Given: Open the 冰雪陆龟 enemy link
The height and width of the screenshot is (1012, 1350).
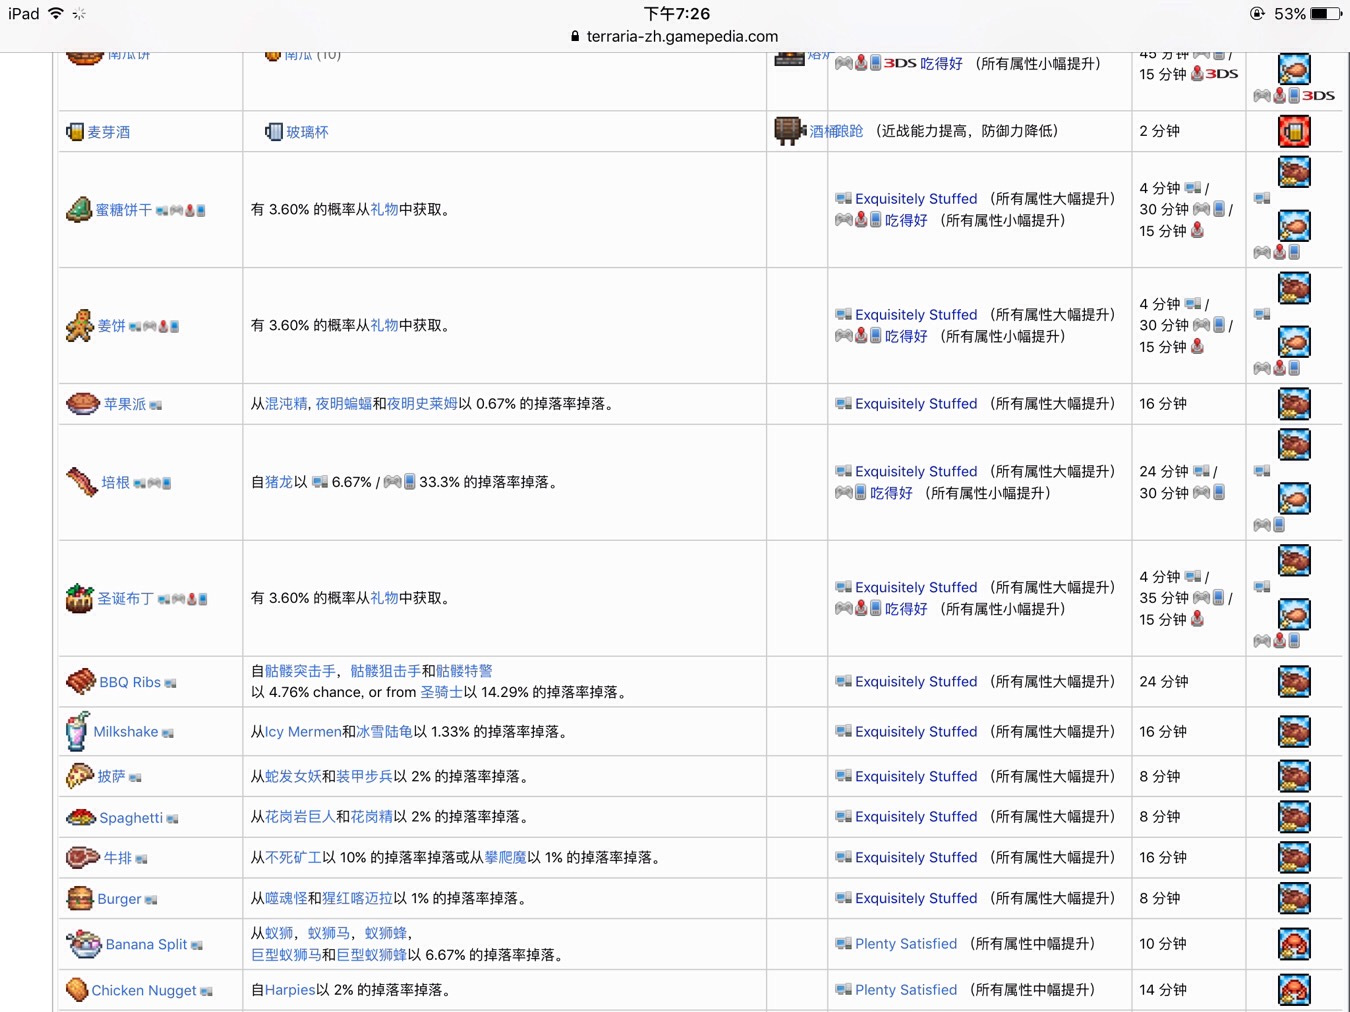Looking at the screenshot, I should (x=385, y=731).
